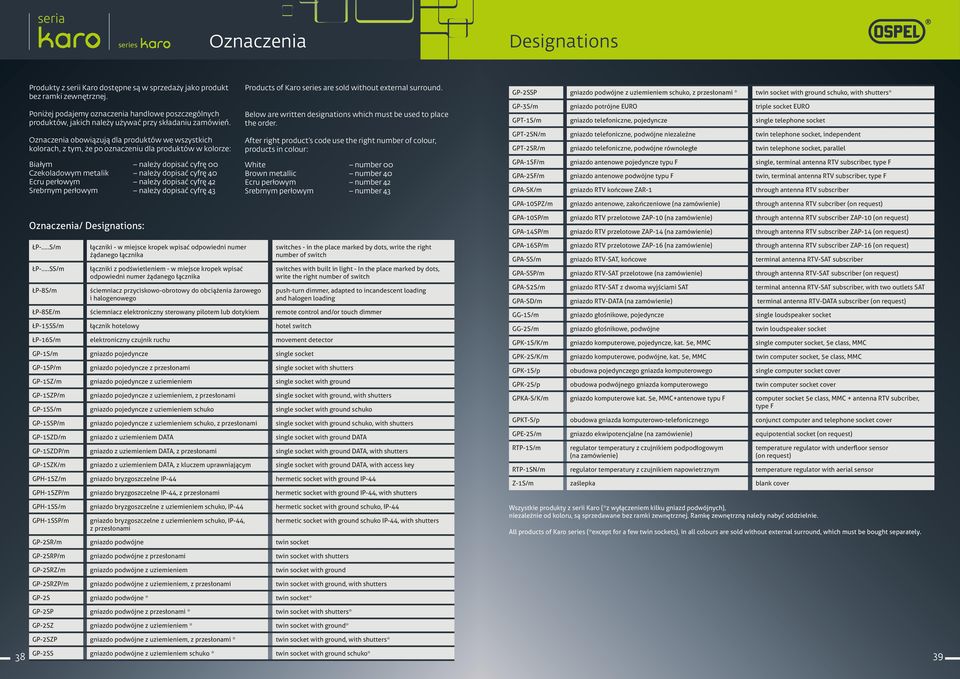Click code cell 'RTP-1S/m'
Viewport: 960px width, 679px height.
pyautogui.click(x=536, y=452)
